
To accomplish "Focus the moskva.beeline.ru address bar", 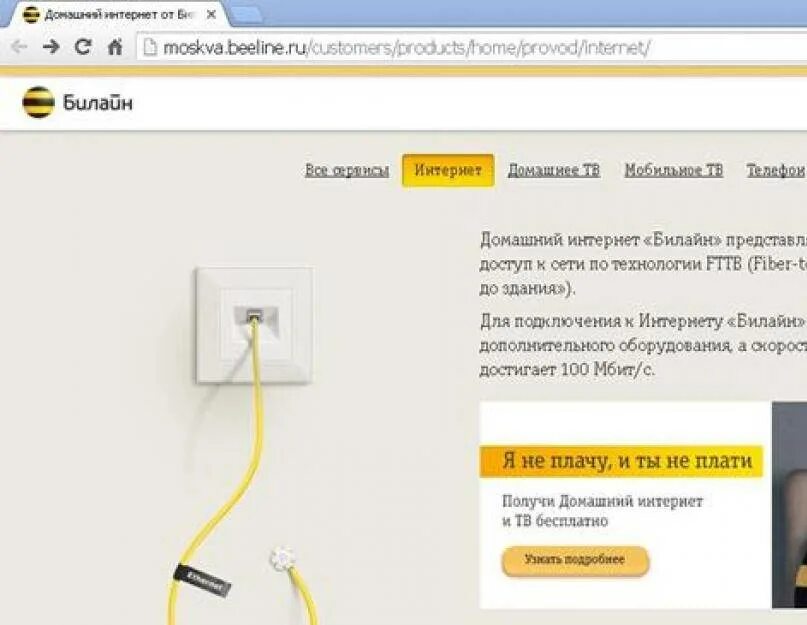I will click(x=471, y=48).
